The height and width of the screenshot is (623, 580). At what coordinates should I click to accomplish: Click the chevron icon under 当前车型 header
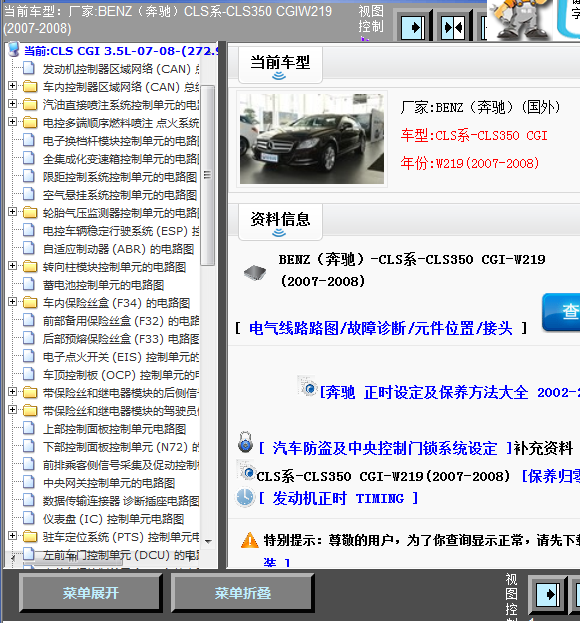279,76
